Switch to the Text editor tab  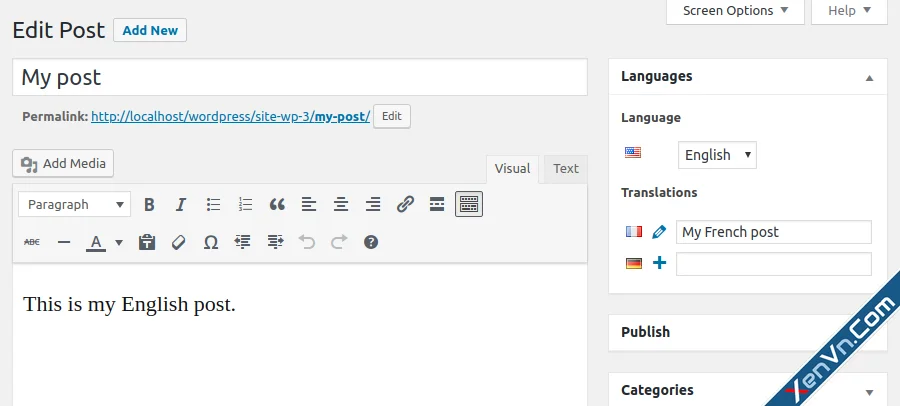[x=565, y=169]
